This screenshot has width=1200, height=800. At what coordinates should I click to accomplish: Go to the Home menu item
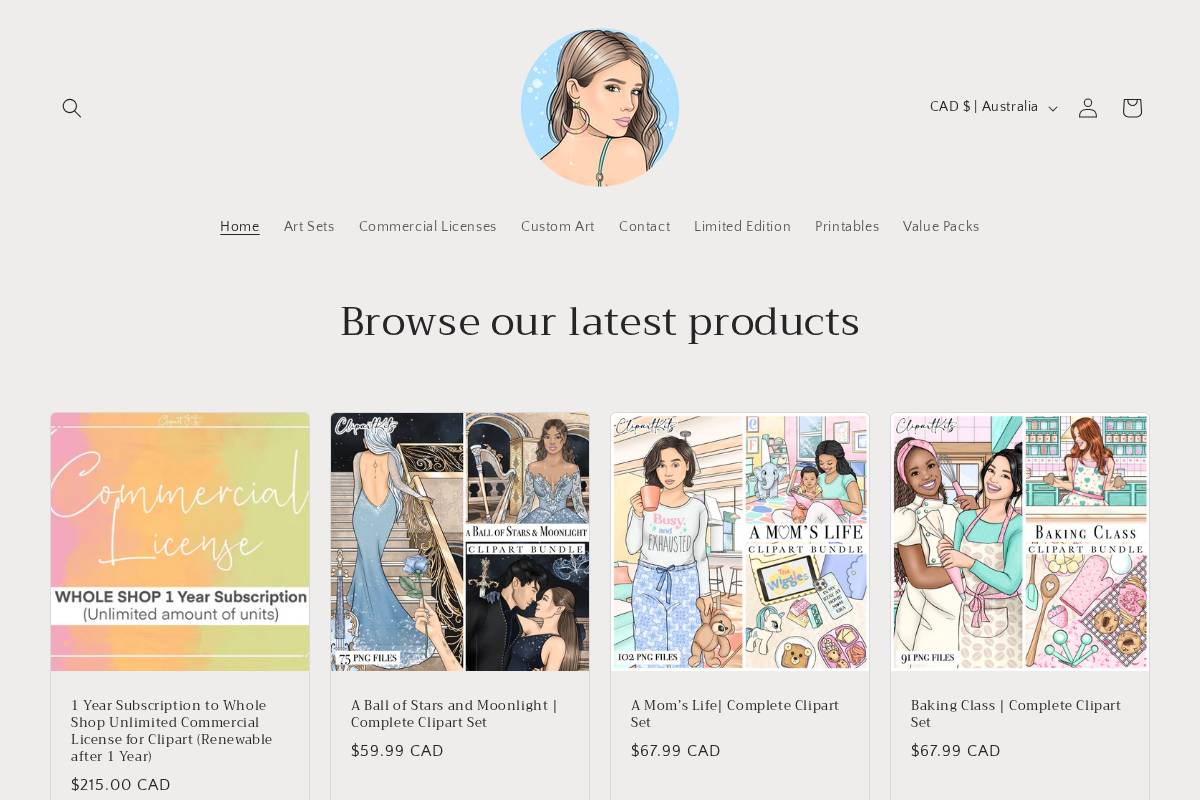(x=240, y=227)
